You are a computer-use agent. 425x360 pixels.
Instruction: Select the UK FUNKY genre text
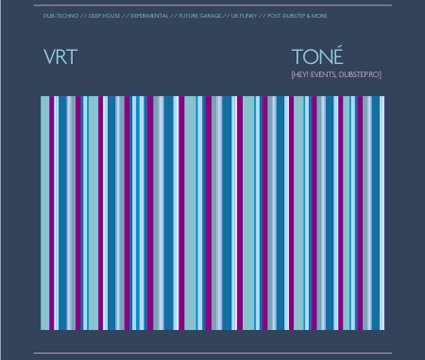[244, 16]
